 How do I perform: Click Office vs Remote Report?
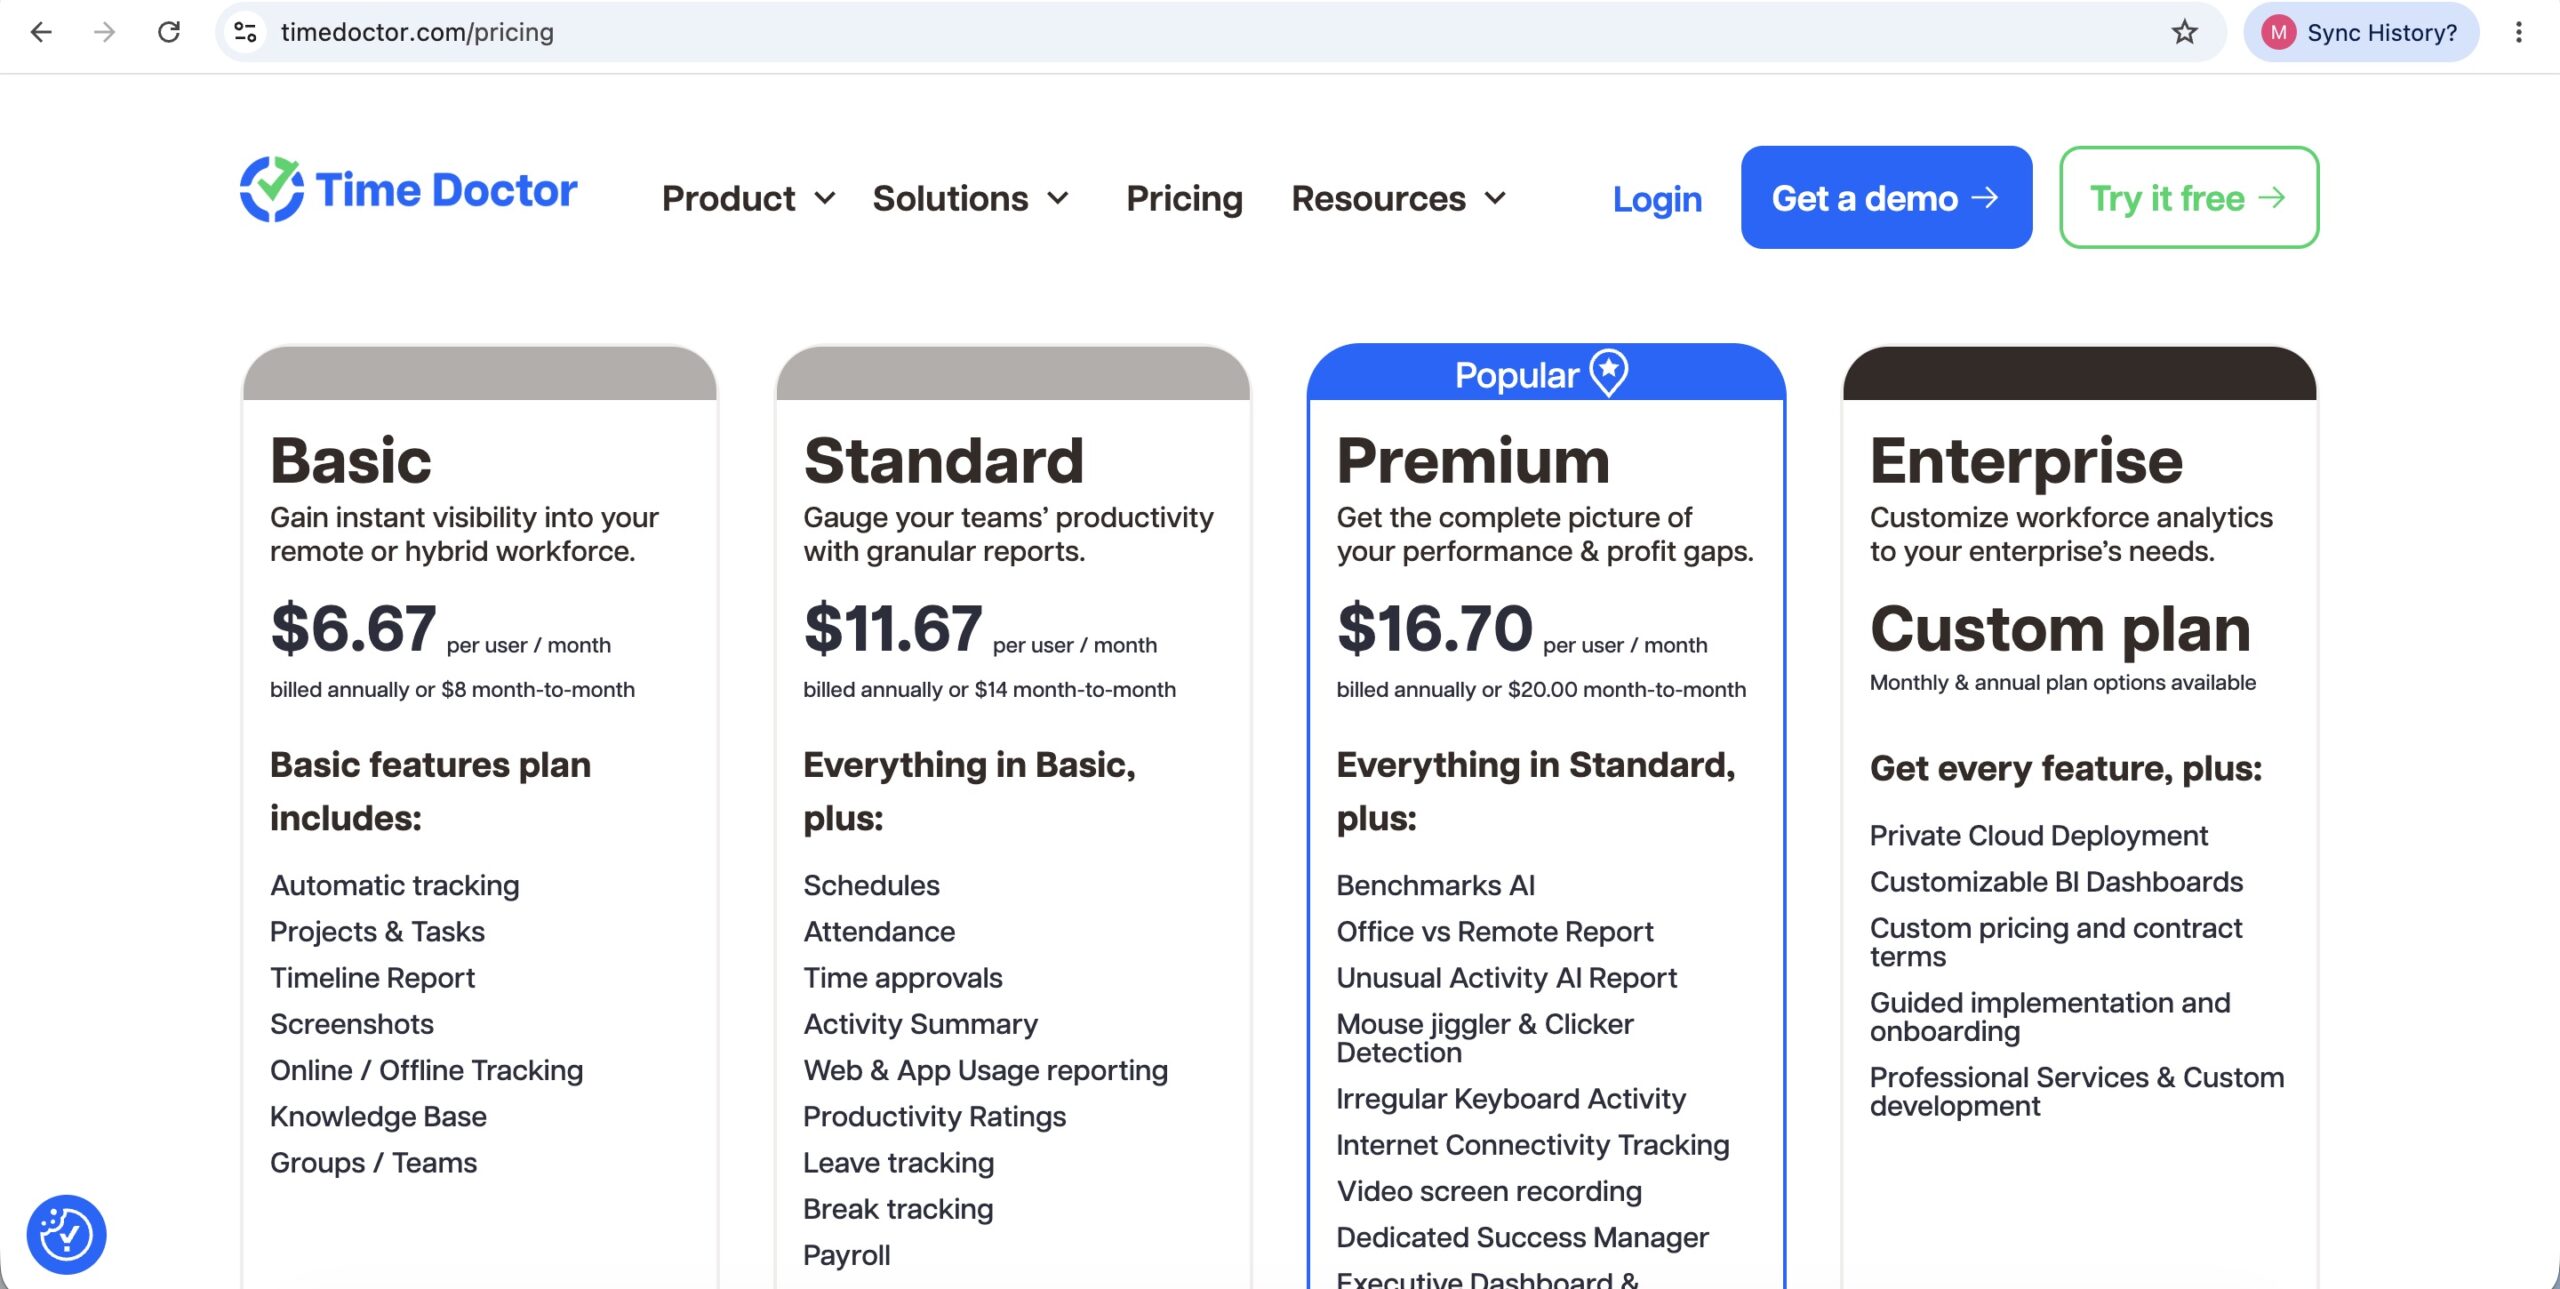click(1495, 931)
